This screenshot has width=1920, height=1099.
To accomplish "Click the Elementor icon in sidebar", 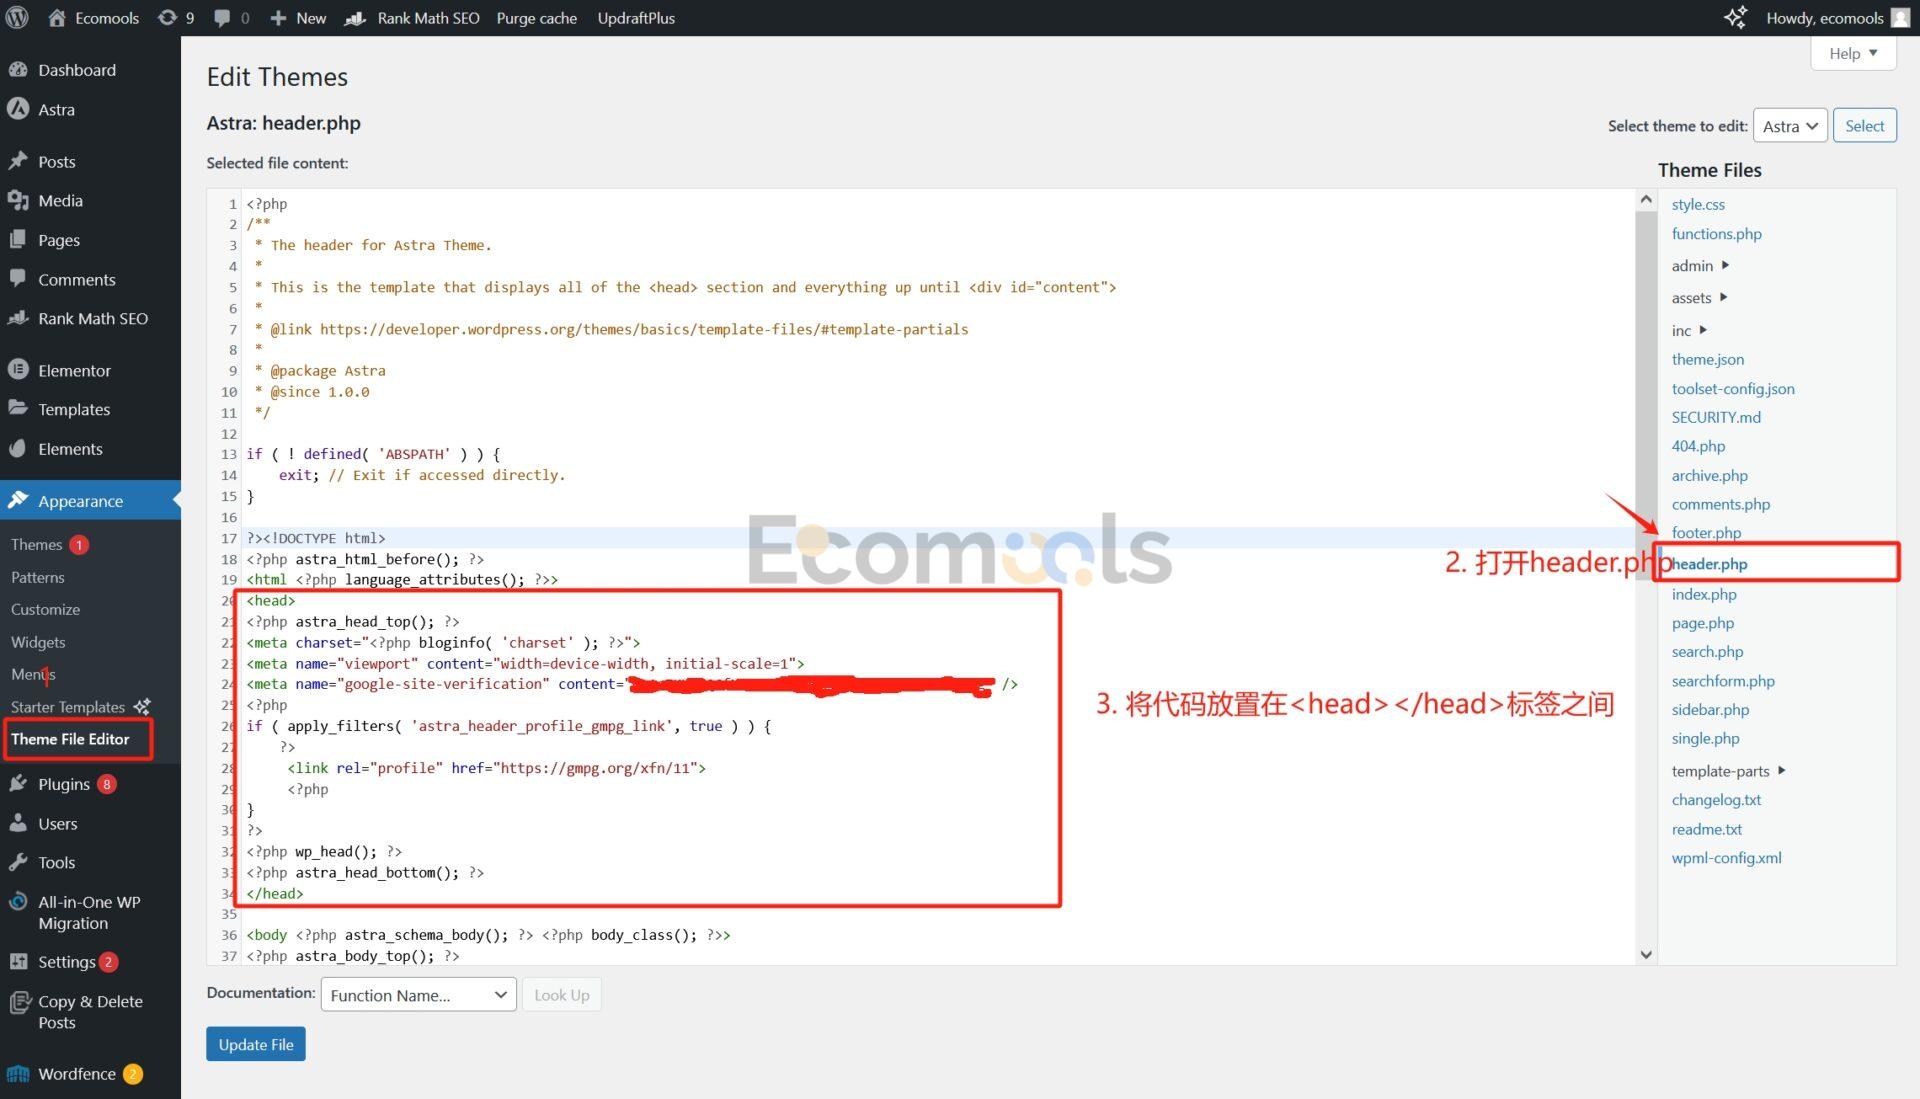I will (x=18, y=370).
